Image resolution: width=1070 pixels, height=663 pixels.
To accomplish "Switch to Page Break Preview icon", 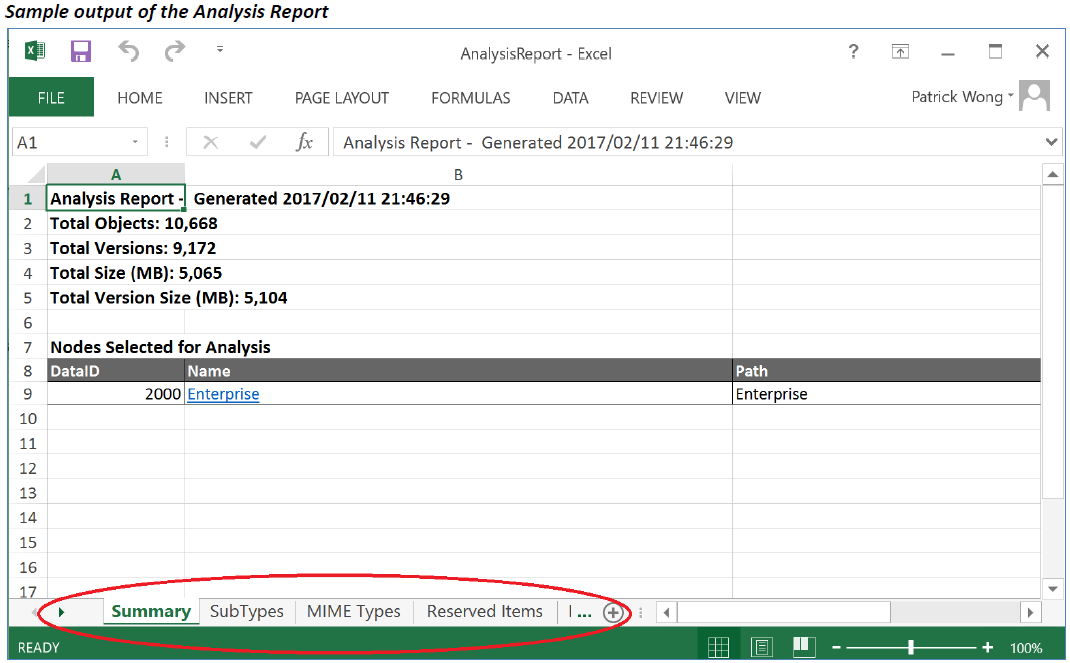I will click(x=804, y=647).
